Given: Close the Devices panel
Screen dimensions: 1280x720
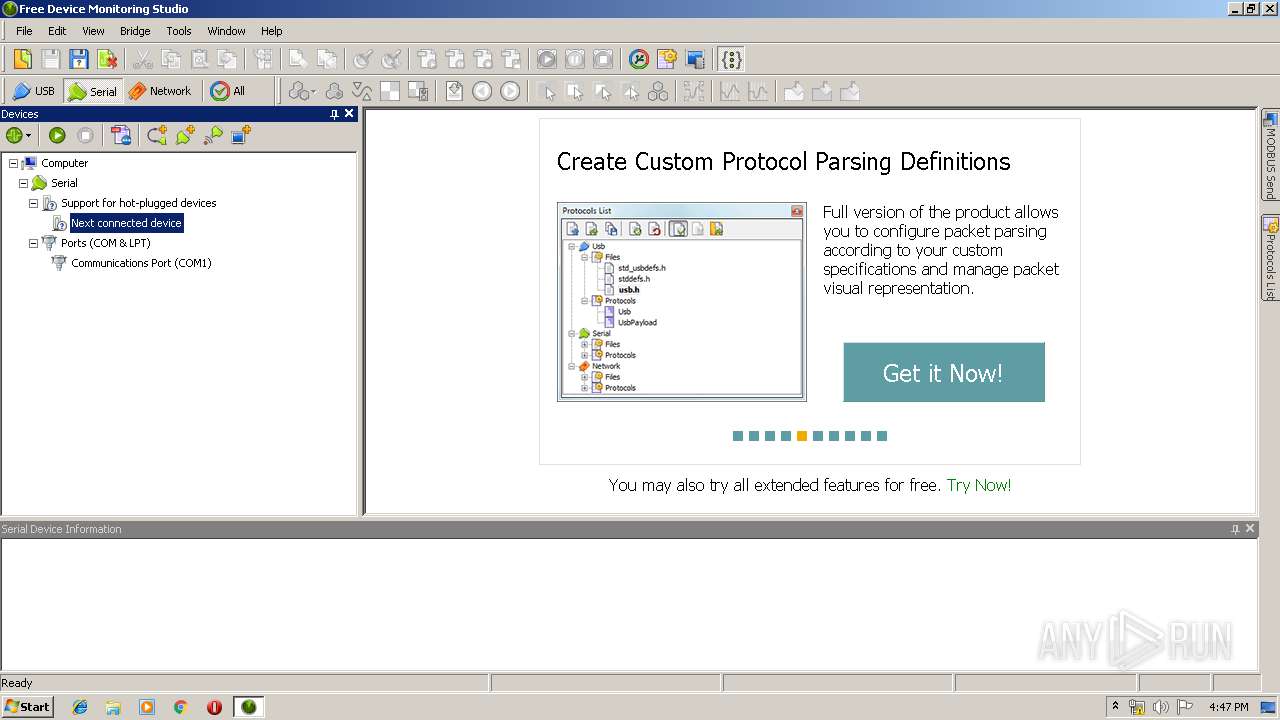Looking at the screenshot, I should pyautogui.click(x=349, y=114).
